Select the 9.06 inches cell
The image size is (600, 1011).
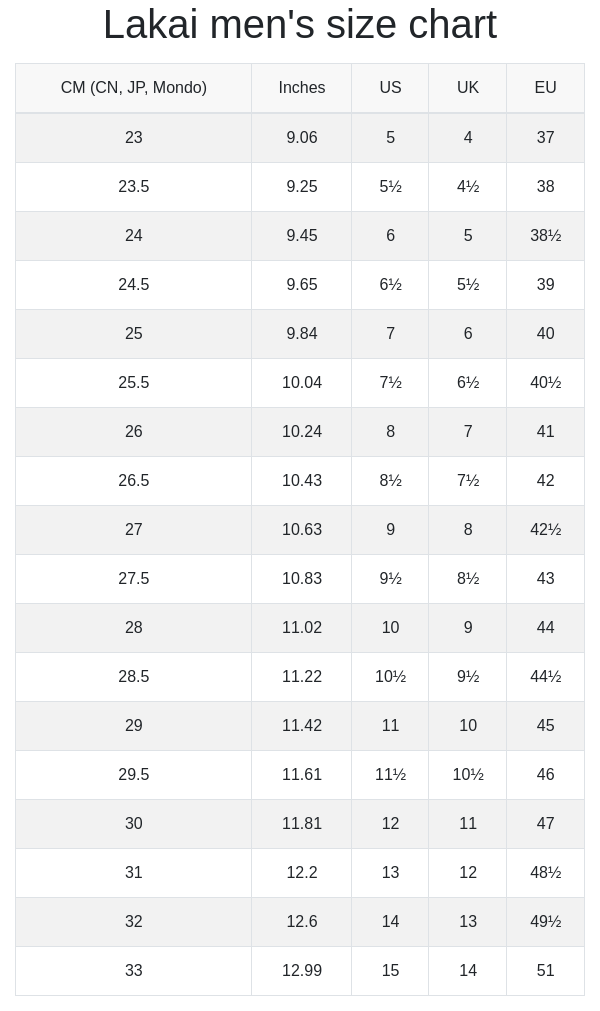click(x=302, y=138)
